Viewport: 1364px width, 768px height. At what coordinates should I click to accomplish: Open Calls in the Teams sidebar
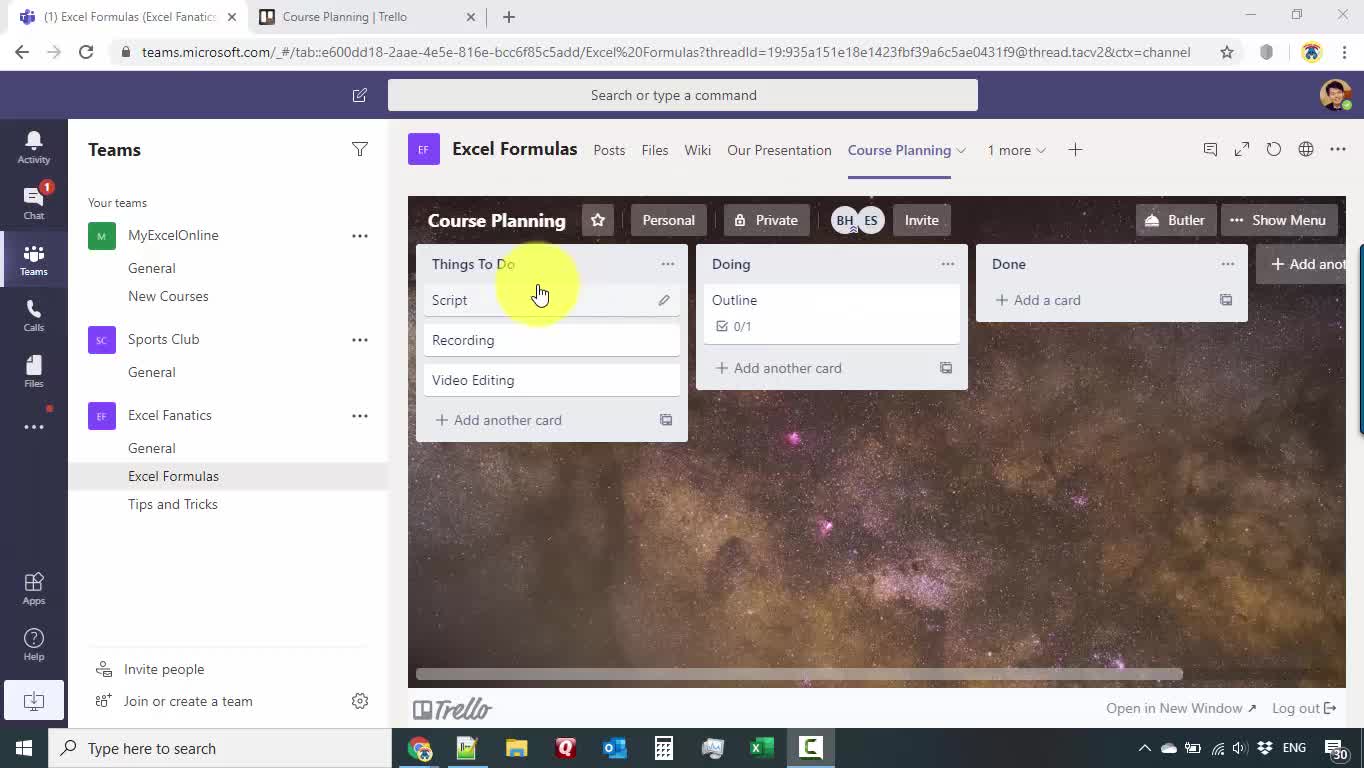pyautogui.click(x=34, y=314)
